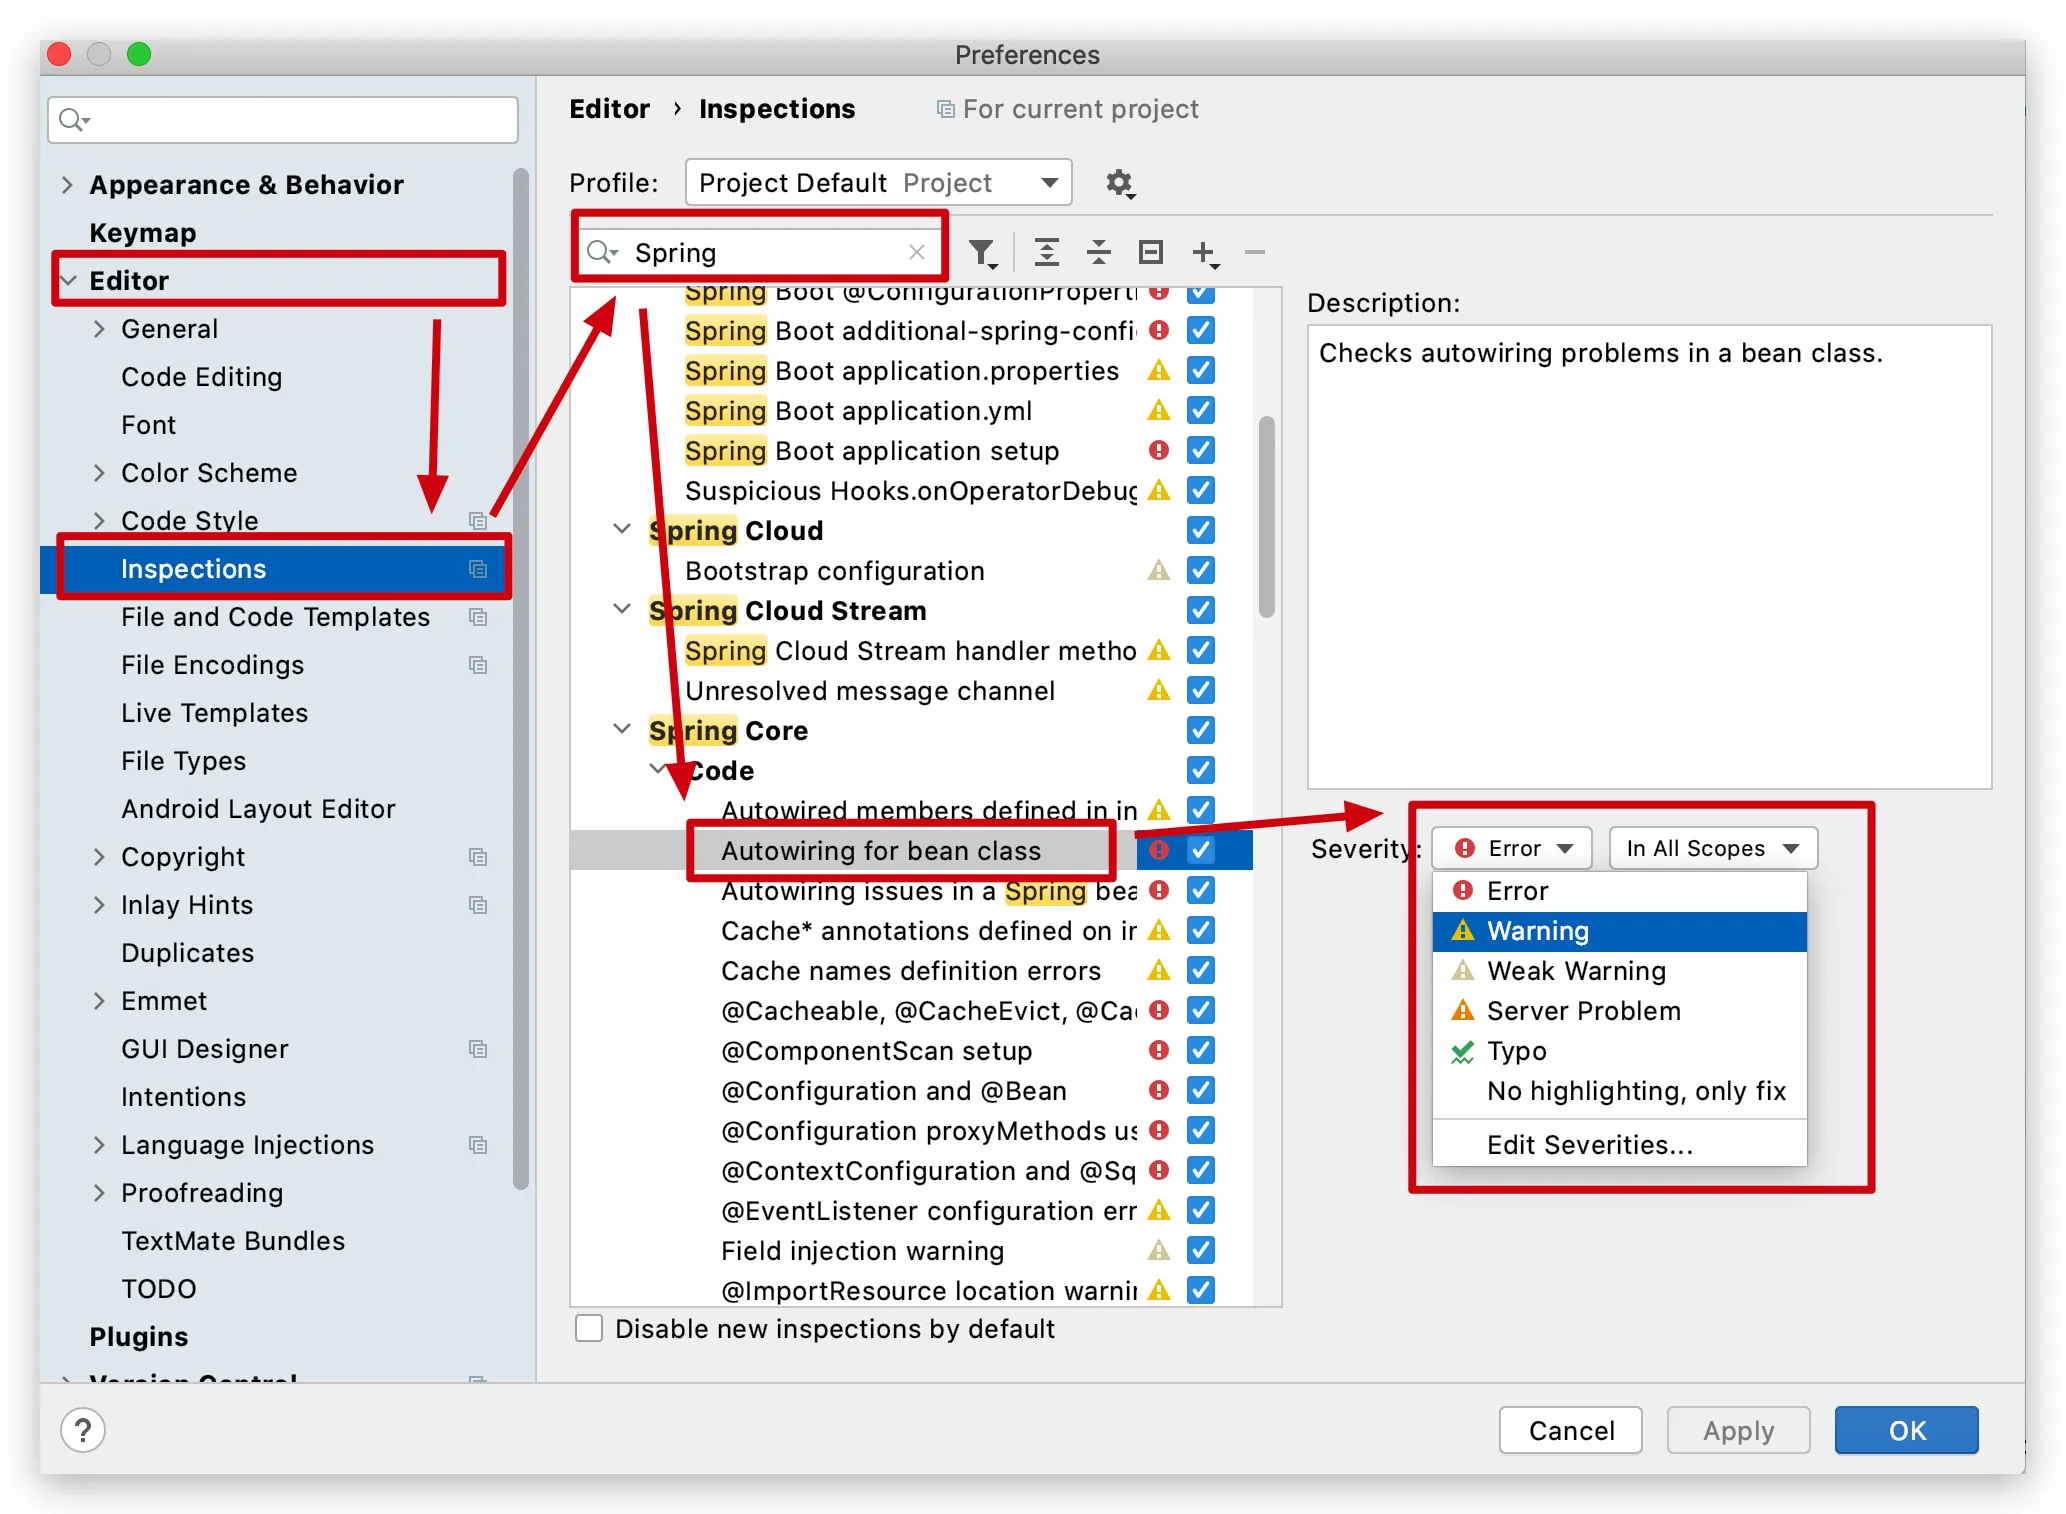
Task: Click the Apply button
Action: pos(1738,1430)
